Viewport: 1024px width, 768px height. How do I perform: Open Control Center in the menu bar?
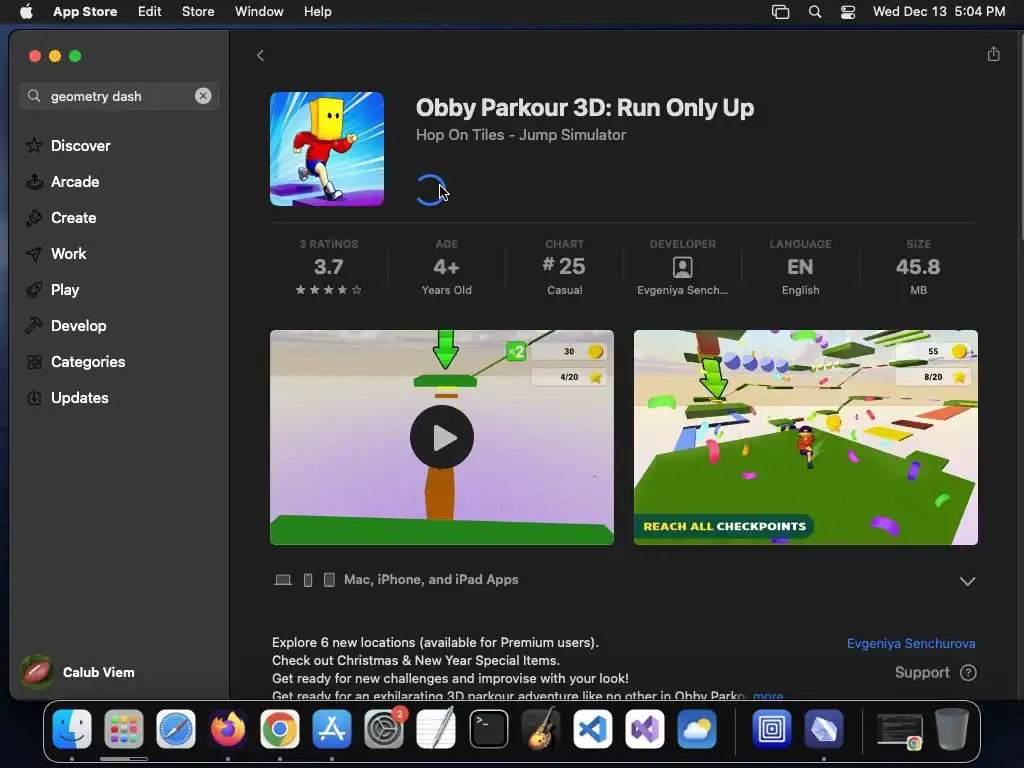pos(848,12)
